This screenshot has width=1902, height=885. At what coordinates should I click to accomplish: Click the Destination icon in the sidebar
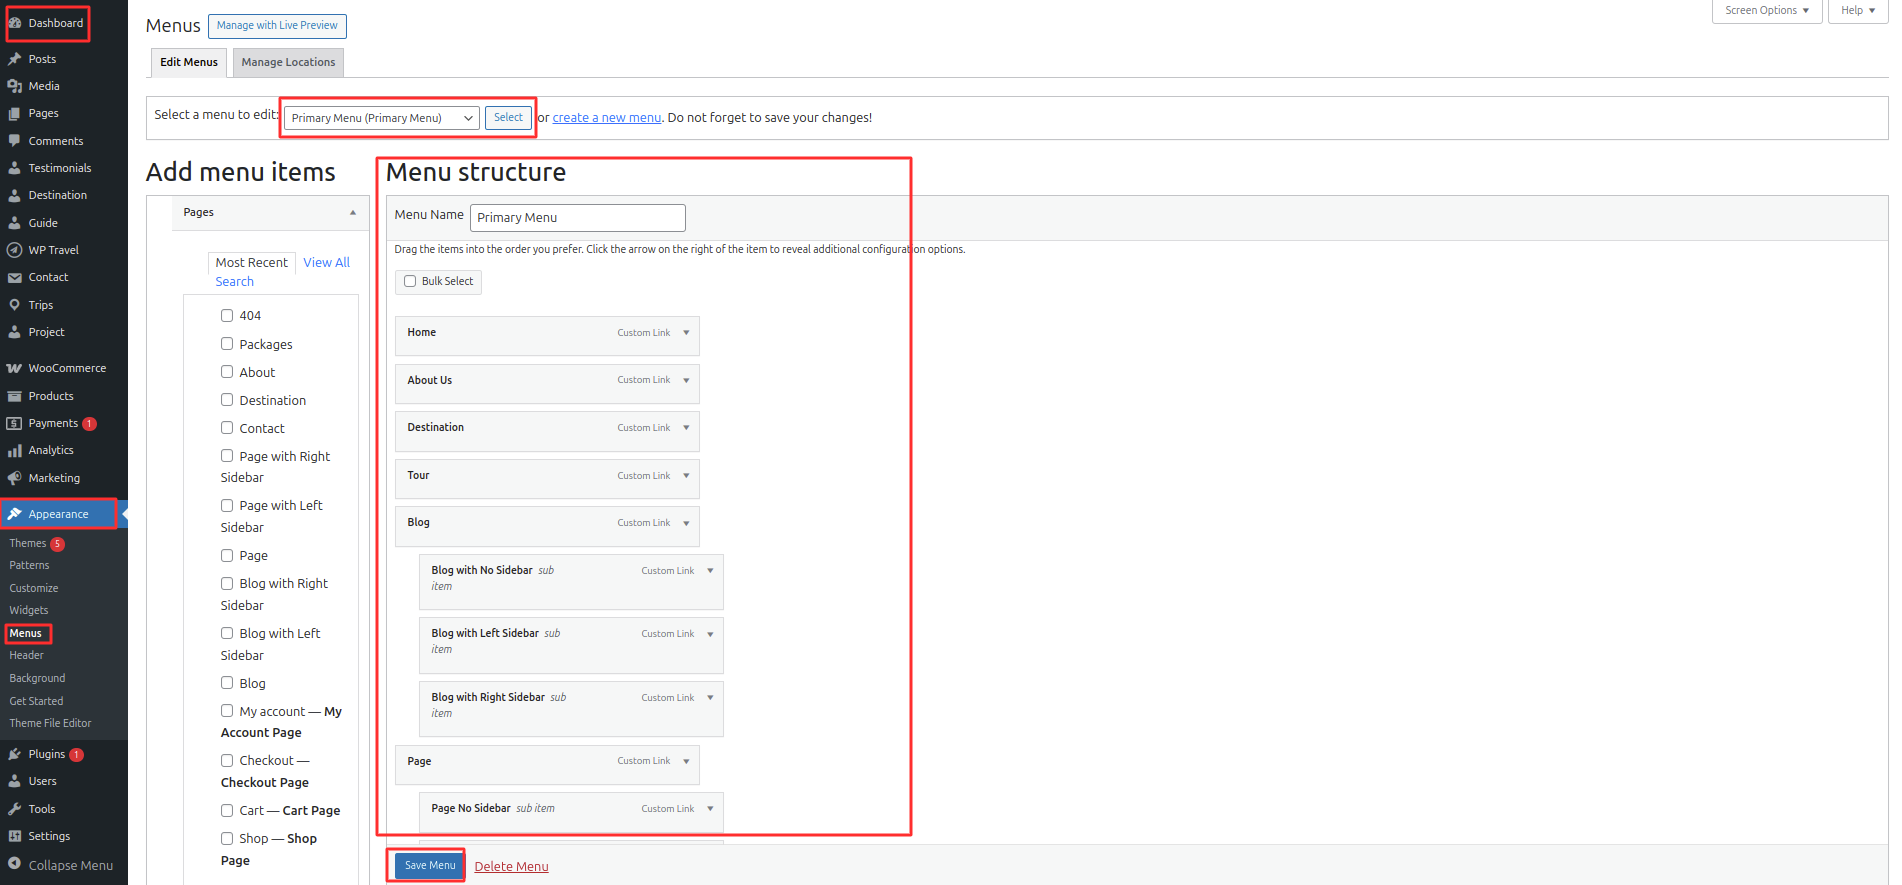(x=15, y=195)
